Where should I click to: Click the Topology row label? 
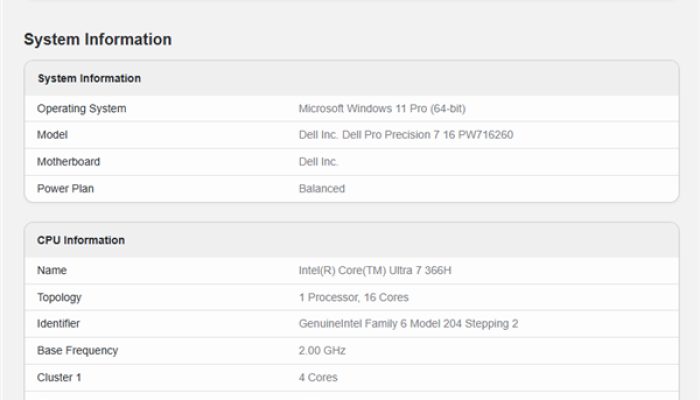(59, 297)
